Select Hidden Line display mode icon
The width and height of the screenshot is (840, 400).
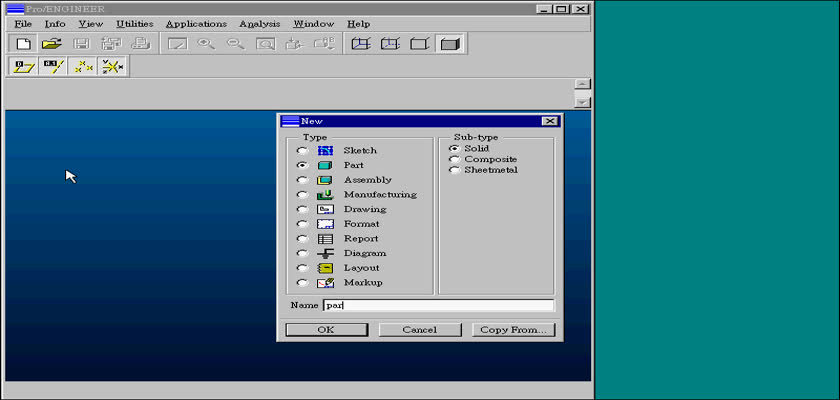point(390,44)
